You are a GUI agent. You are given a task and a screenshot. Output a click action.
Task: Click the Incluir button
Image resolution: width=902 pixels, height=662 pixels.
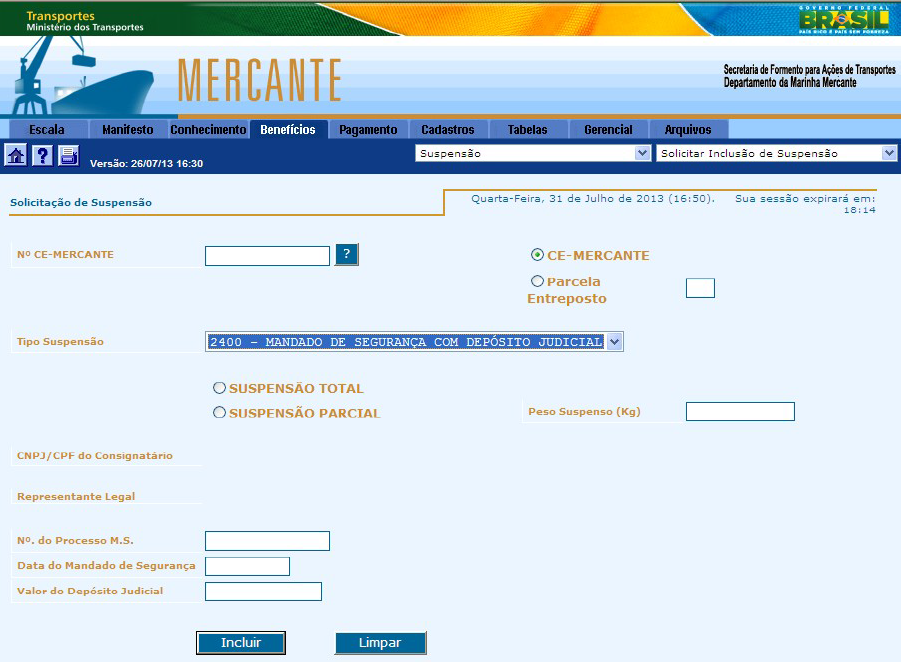coord(241,642)
